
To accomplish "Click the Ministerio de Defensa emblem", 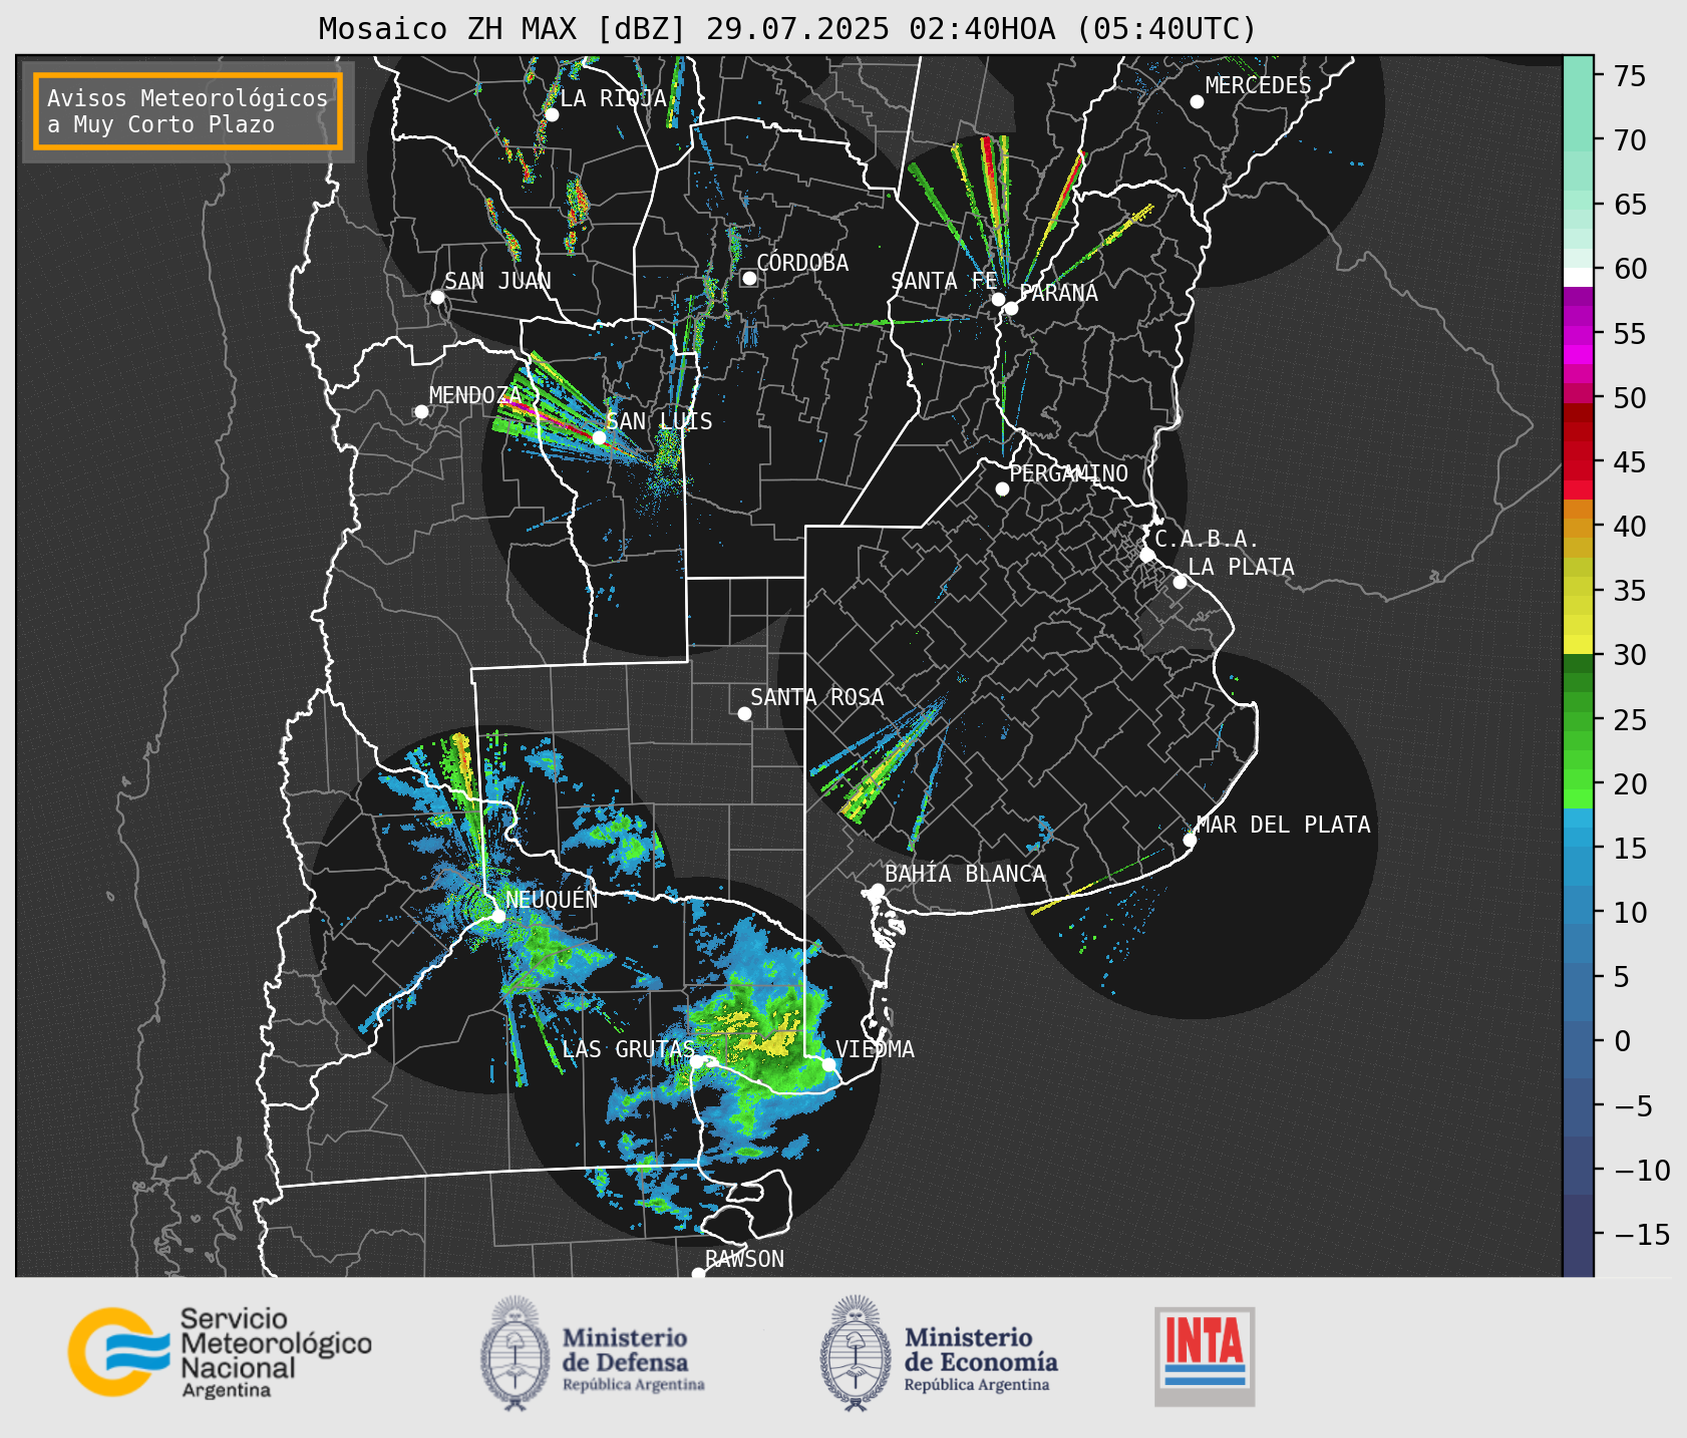I will (x=514, y=1353).
